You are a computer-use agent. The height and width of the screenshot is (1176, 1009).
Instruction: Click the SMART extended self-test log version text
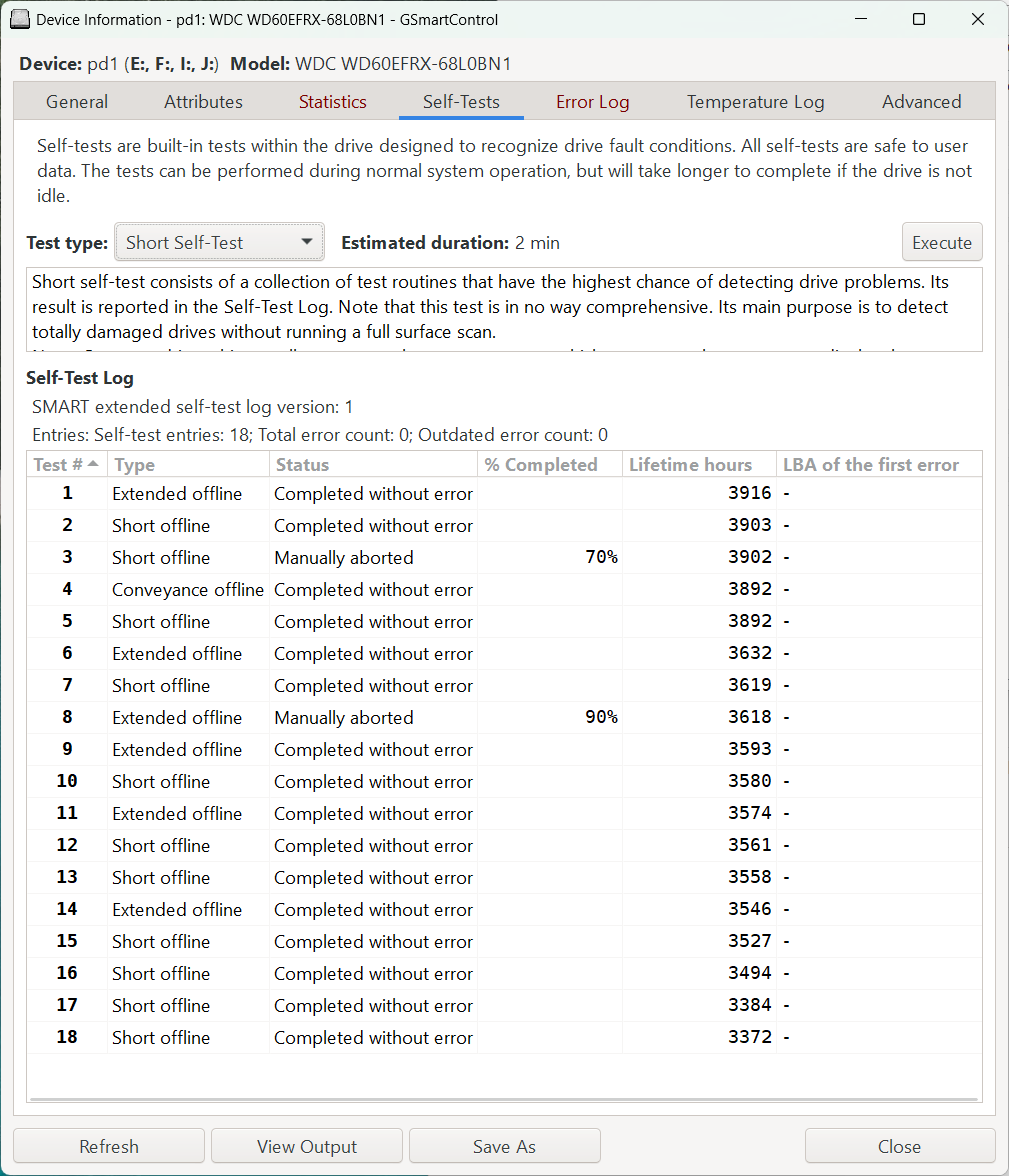click(192, 407)
